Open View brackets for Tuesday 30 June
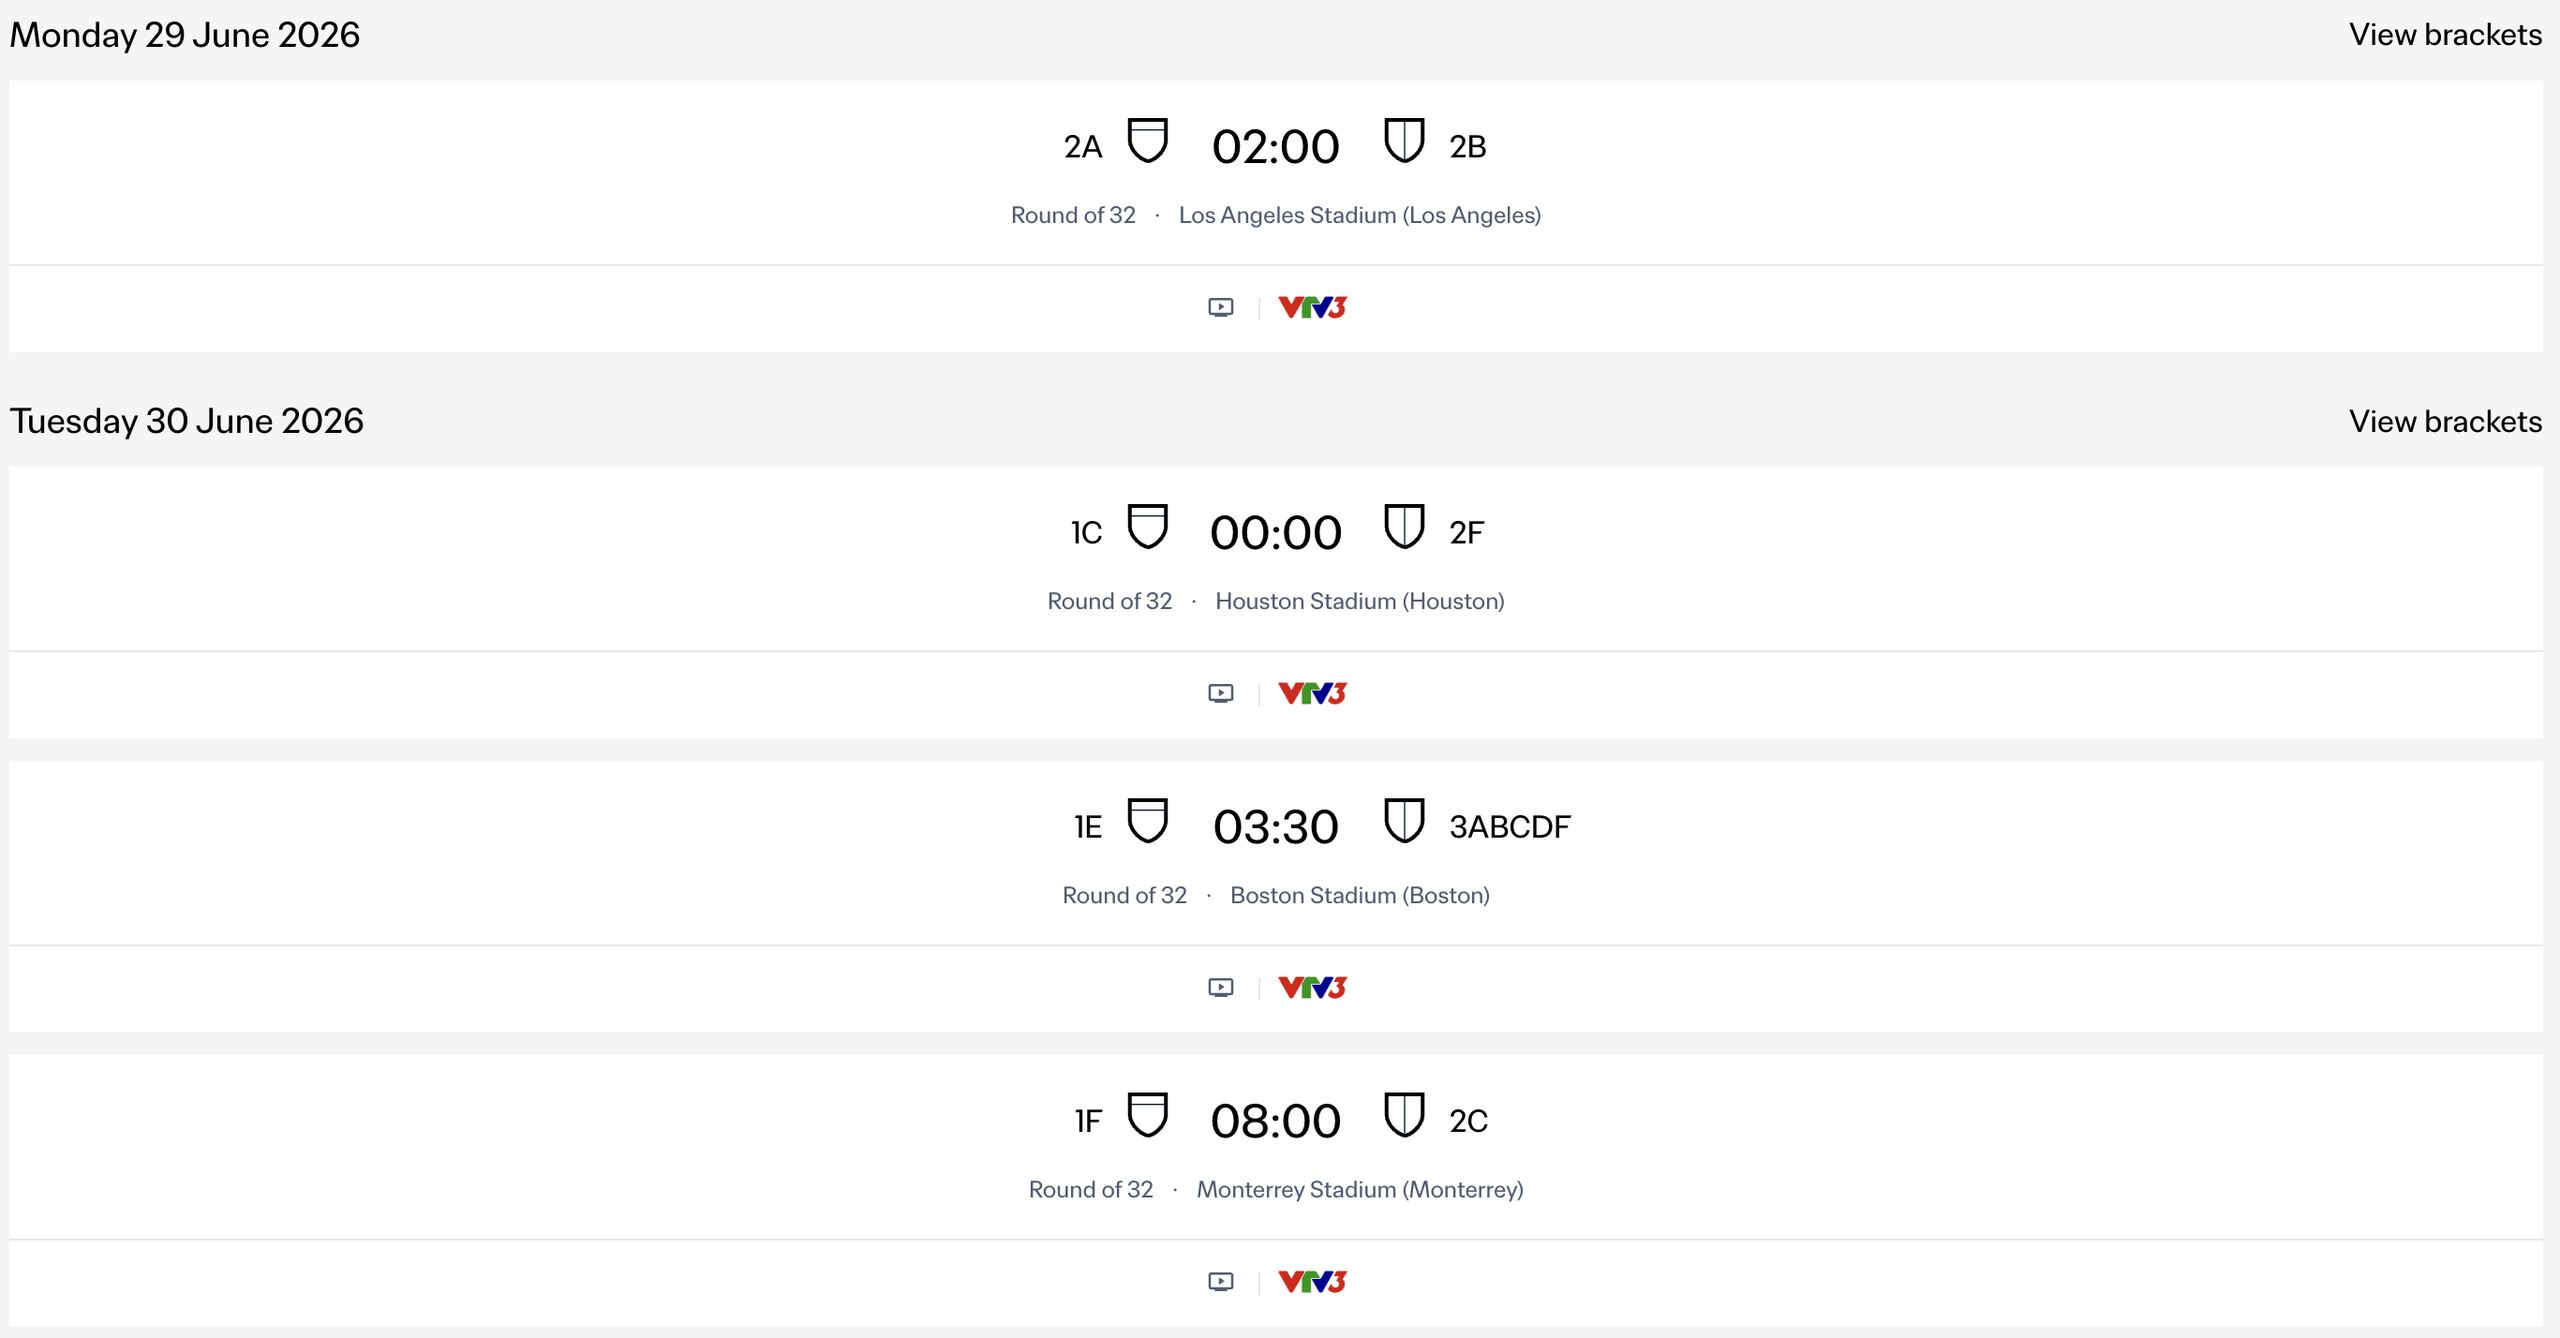2560x1338 pixels. pyautogui.click(x=2446, y=421)
